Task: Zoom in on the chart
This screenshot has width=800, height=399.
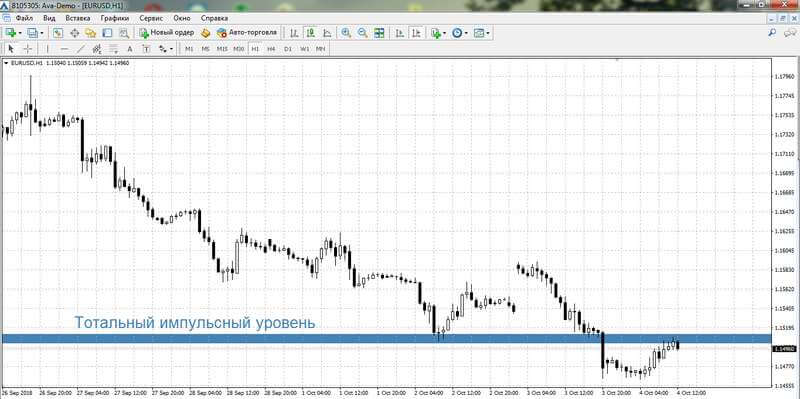Action: click(346, 33)
